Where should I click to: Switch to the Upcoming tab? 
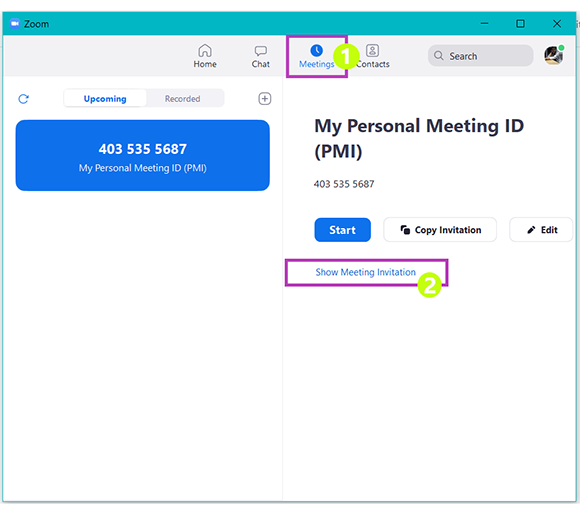click(105, 99)
